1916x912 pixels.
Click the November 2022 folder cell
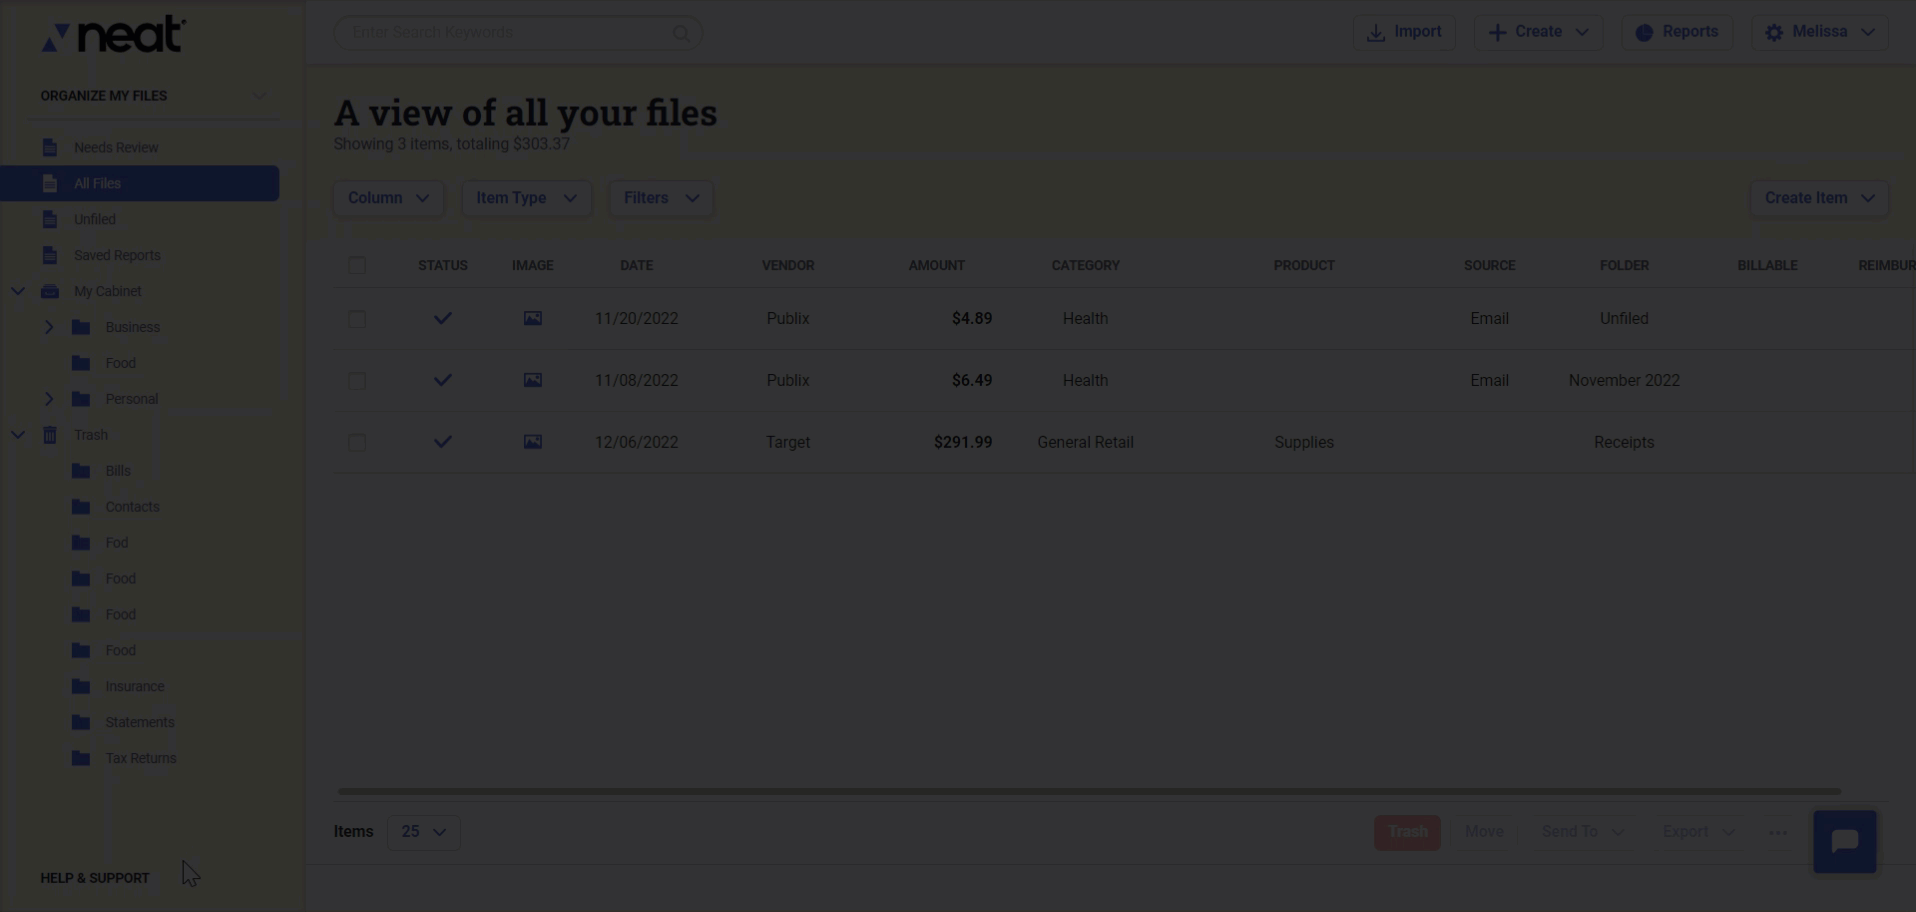tap(1624, 380)
